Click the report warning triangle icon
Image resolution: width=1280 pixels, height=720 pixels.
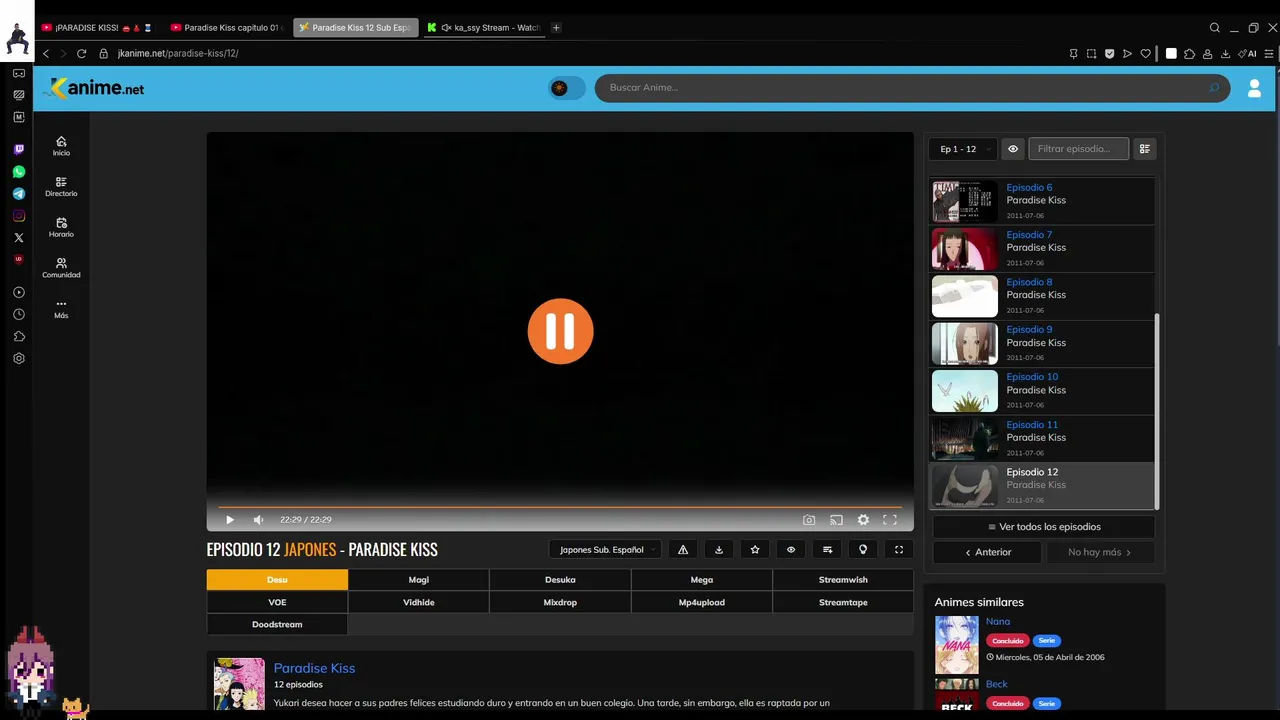click(683, 549)
